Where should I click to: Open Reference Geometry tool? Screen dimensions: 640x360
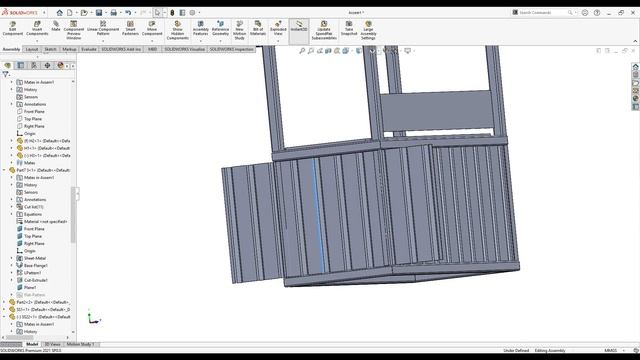pos(220,29)
